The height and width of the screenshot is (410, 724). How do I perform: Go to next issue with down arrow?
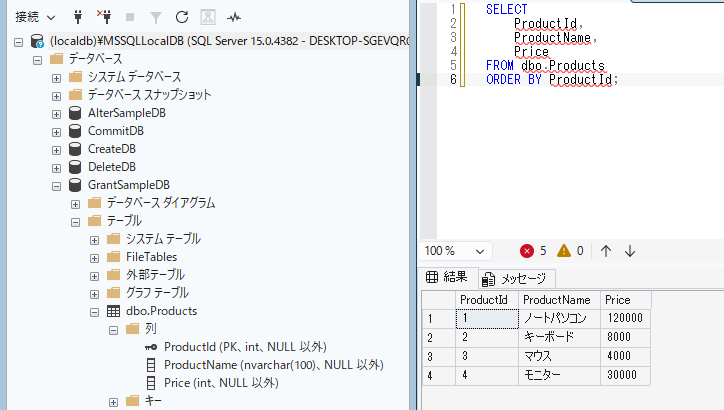630,251
